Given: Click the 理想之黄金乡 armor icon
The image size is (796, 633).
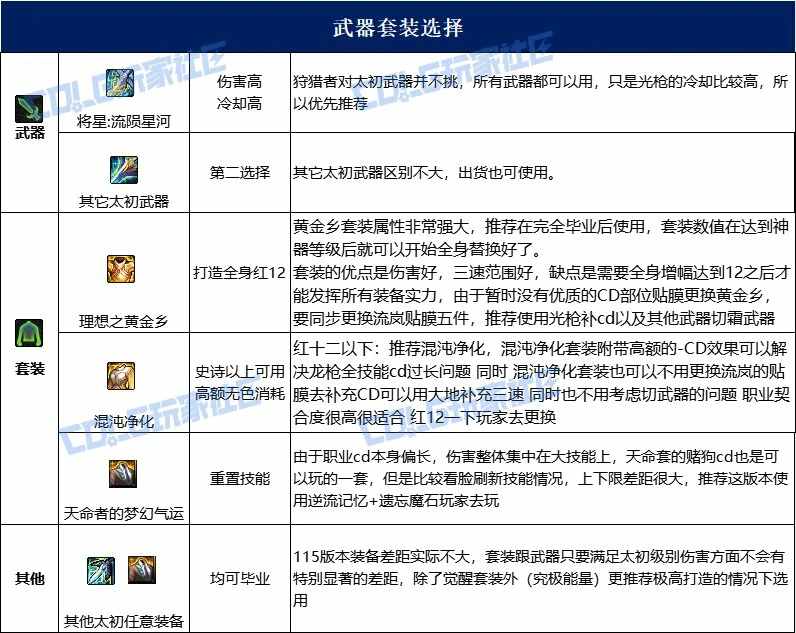Looking at the screenshot, I should [x=121, y=269].
